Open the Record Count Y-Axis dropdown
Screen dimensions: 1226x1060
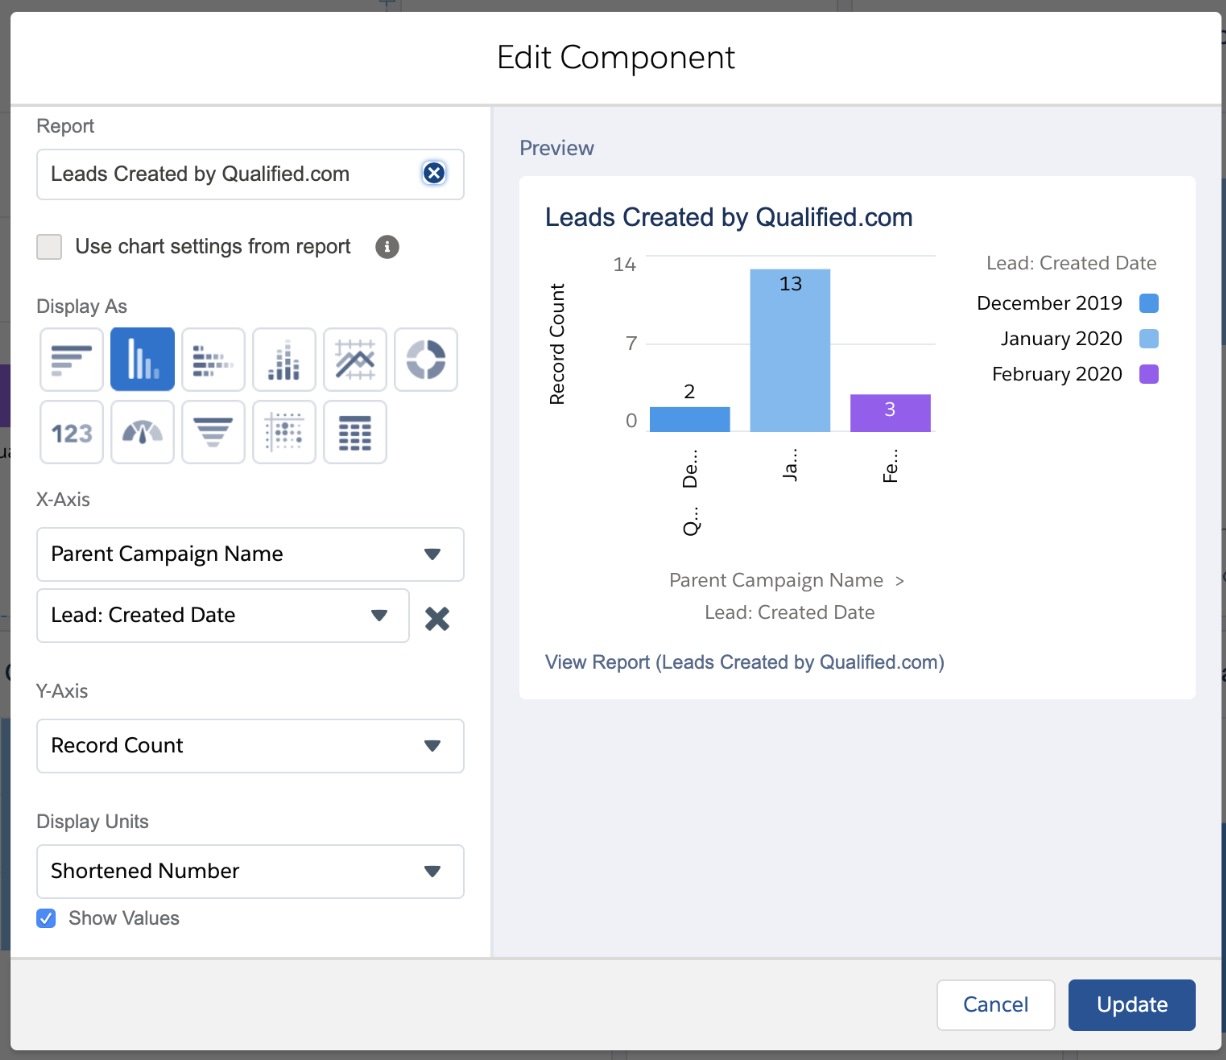250,746
